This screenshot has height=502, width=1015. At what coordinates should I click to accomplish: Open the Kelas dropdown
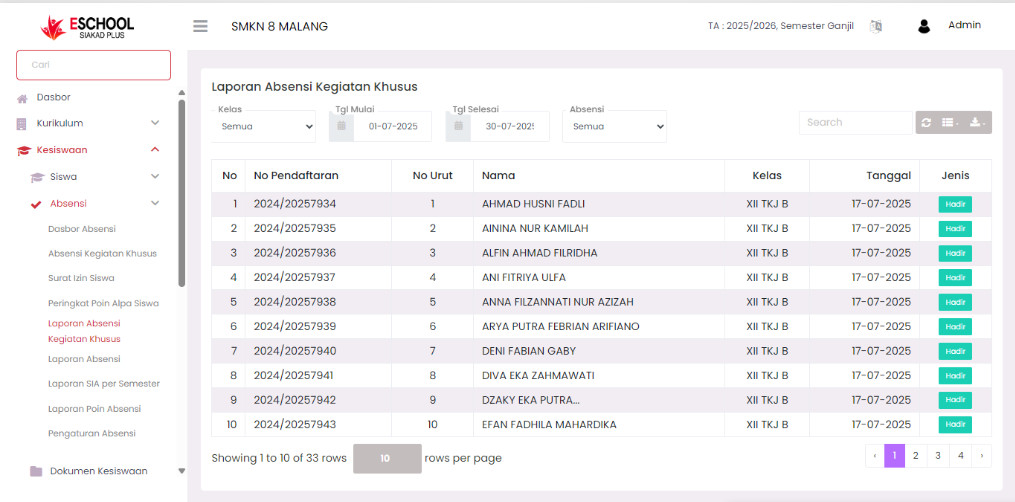pos(264,127)
